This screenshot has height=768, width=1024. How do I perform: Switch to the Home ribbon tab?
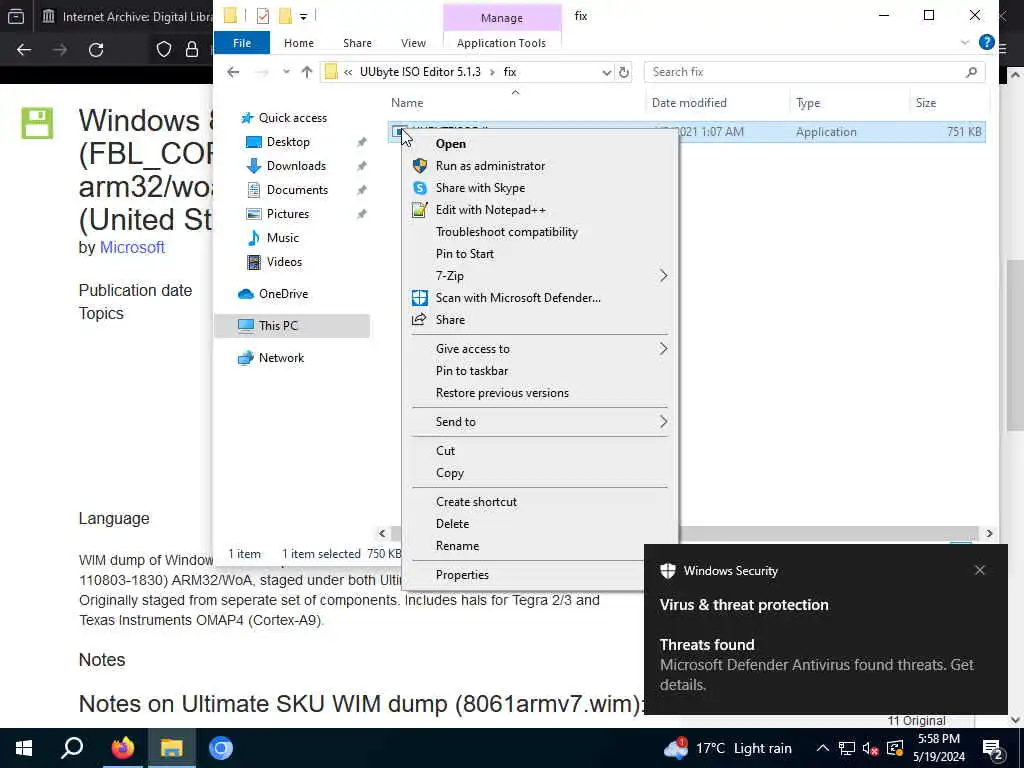click(298, 43)
